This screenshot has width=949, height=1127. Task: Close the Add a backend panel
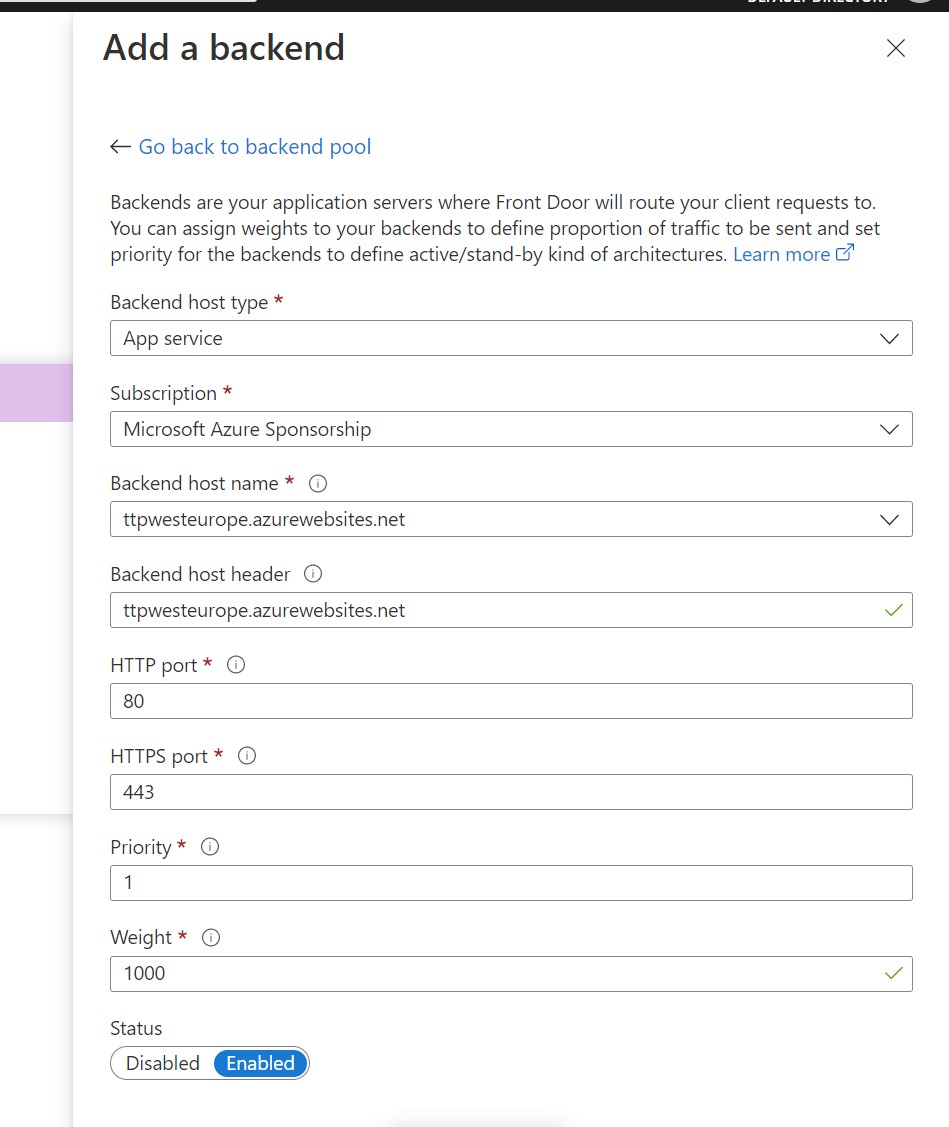[896, 48]
